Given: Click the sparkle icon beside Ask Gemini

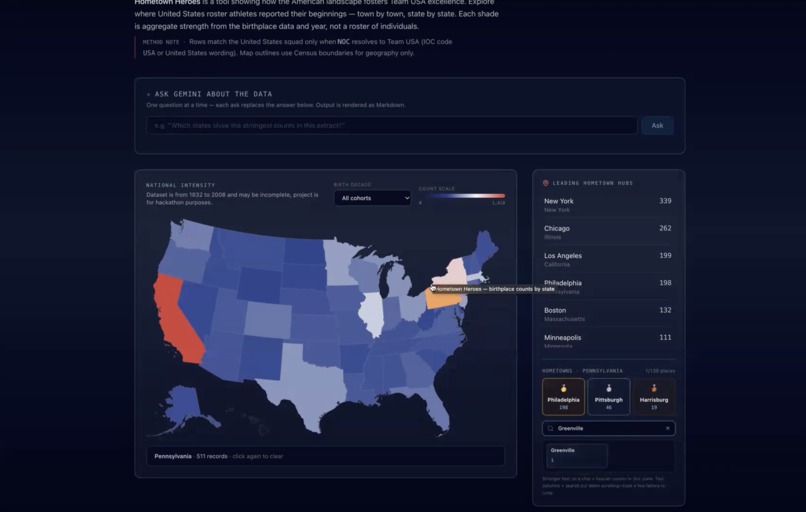Looking at the screenshot, I should click(x=149, y=95).
